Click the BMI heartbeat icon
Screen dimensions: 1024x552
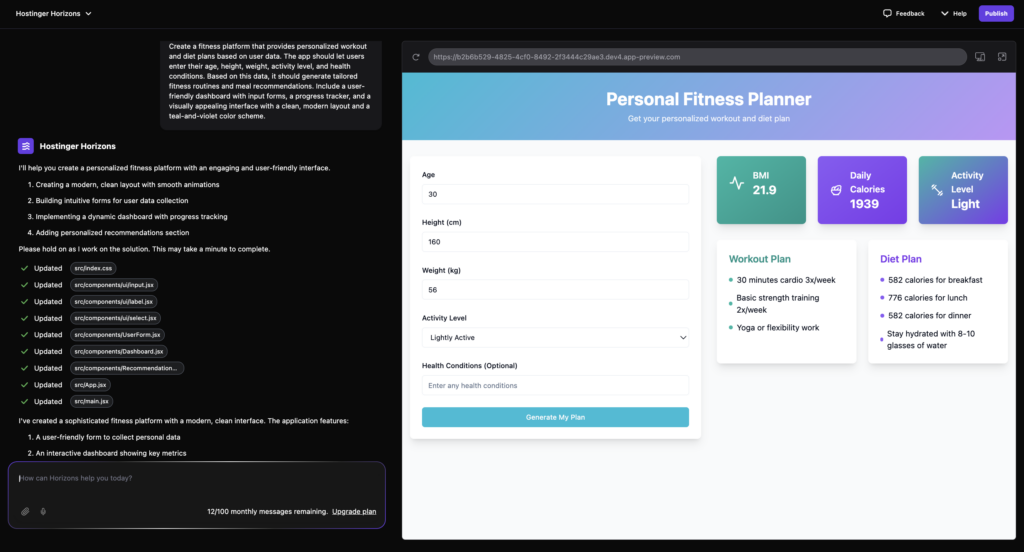coord(737,183)
